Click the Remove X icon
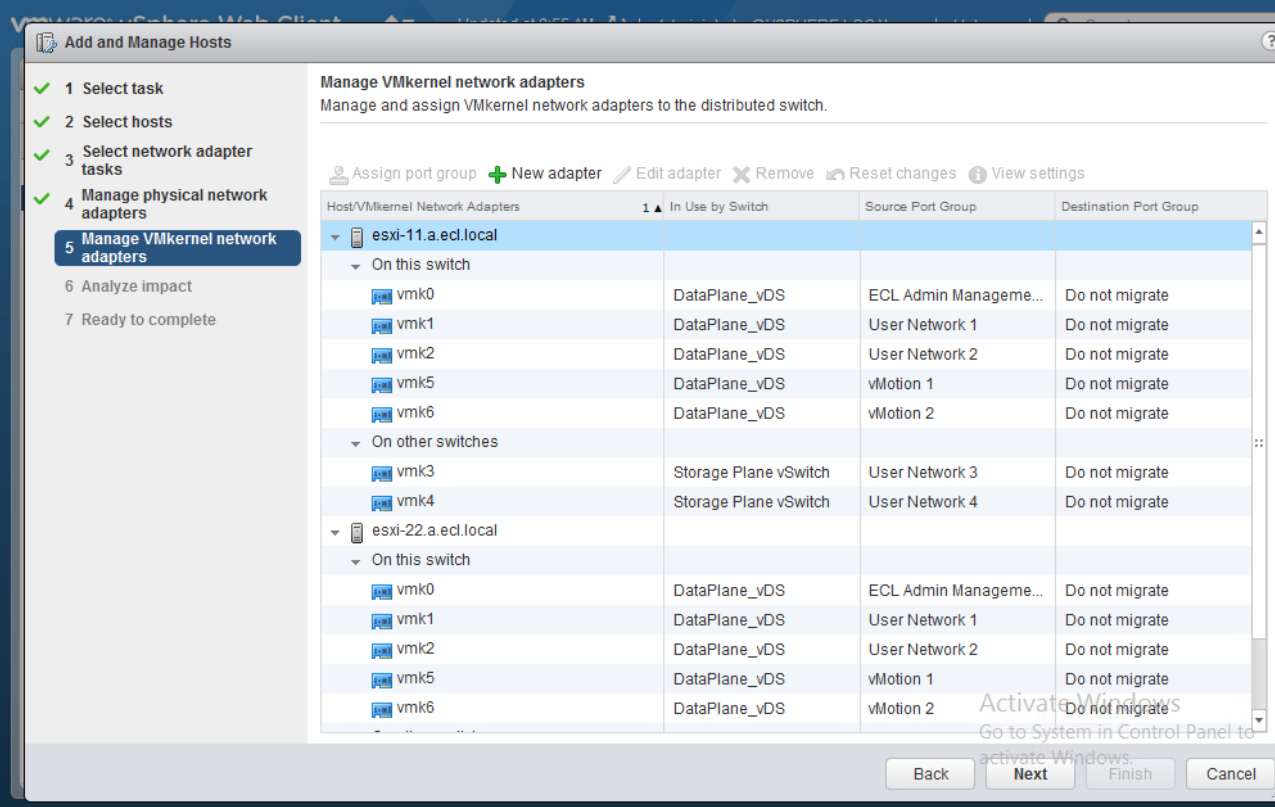Viewport: 1275px width, 807px height. pos(741,174)
